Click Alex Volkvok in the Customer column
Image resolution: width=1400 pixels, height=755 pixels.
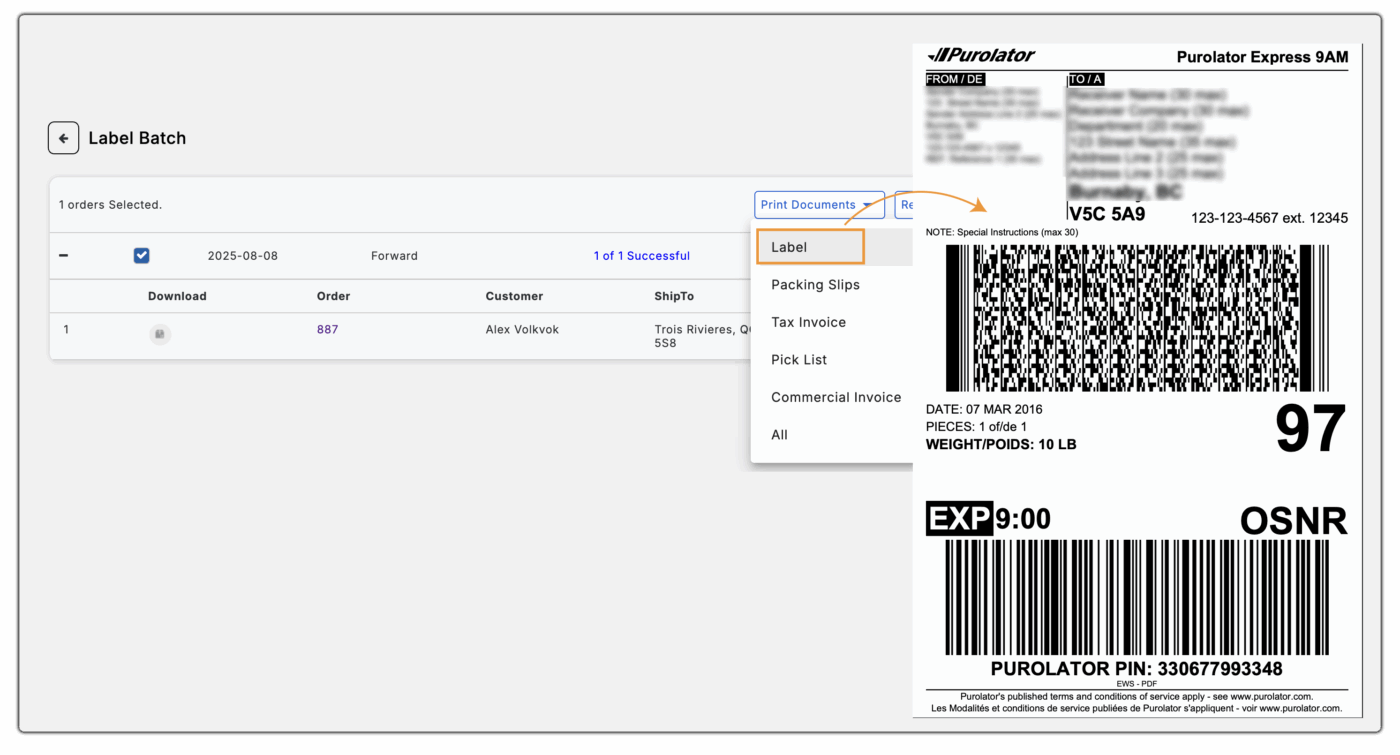point(522,329)
